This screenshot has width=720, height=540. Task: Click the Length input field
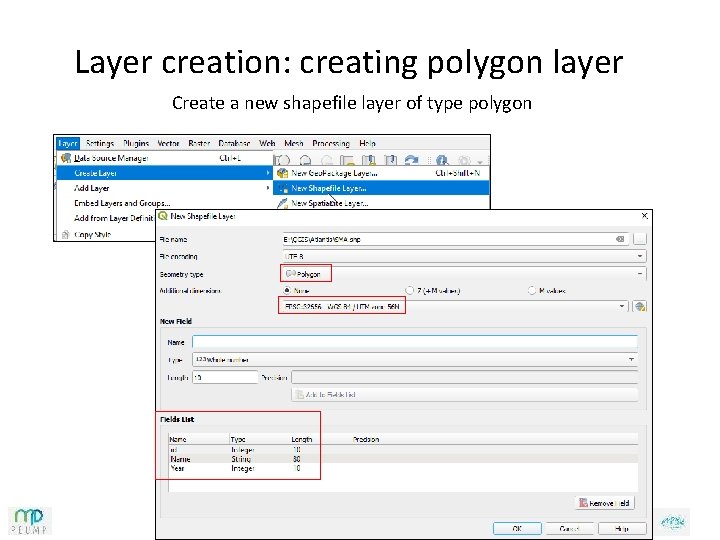(x=225, y=377)
